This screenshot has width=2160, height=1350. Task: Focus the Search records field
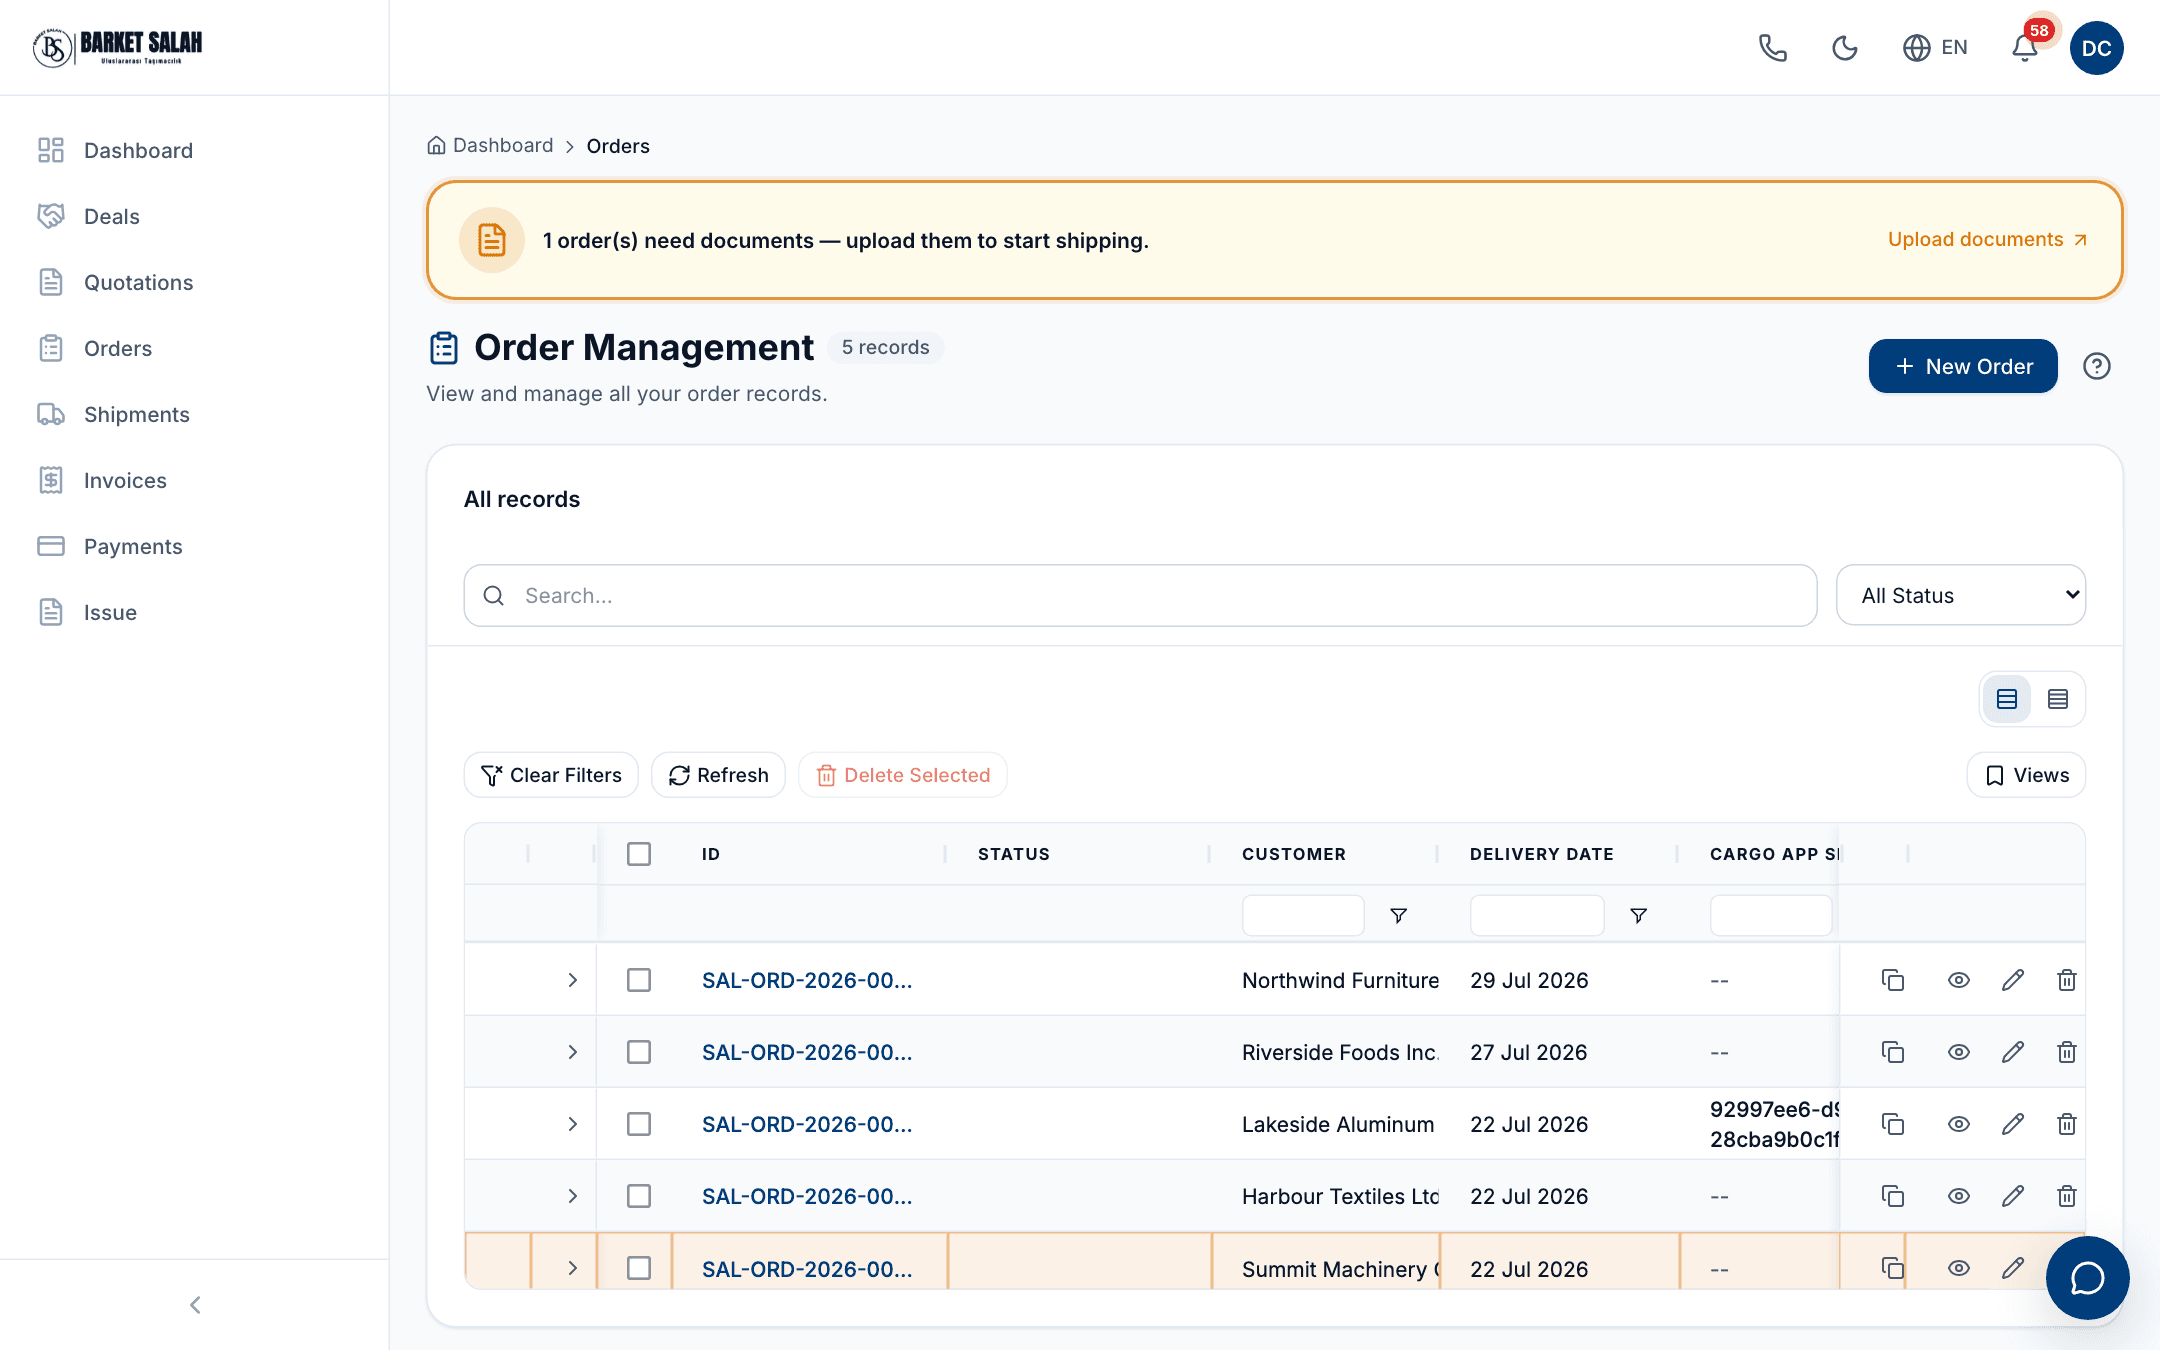(x=1140, y=596)
